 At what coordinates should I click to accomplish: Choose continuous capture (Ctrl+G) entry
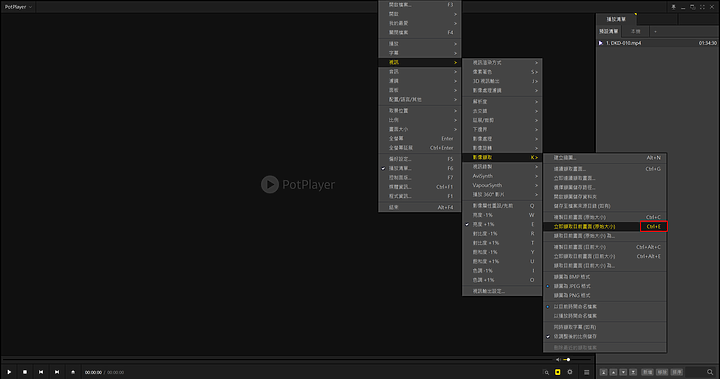605,169
